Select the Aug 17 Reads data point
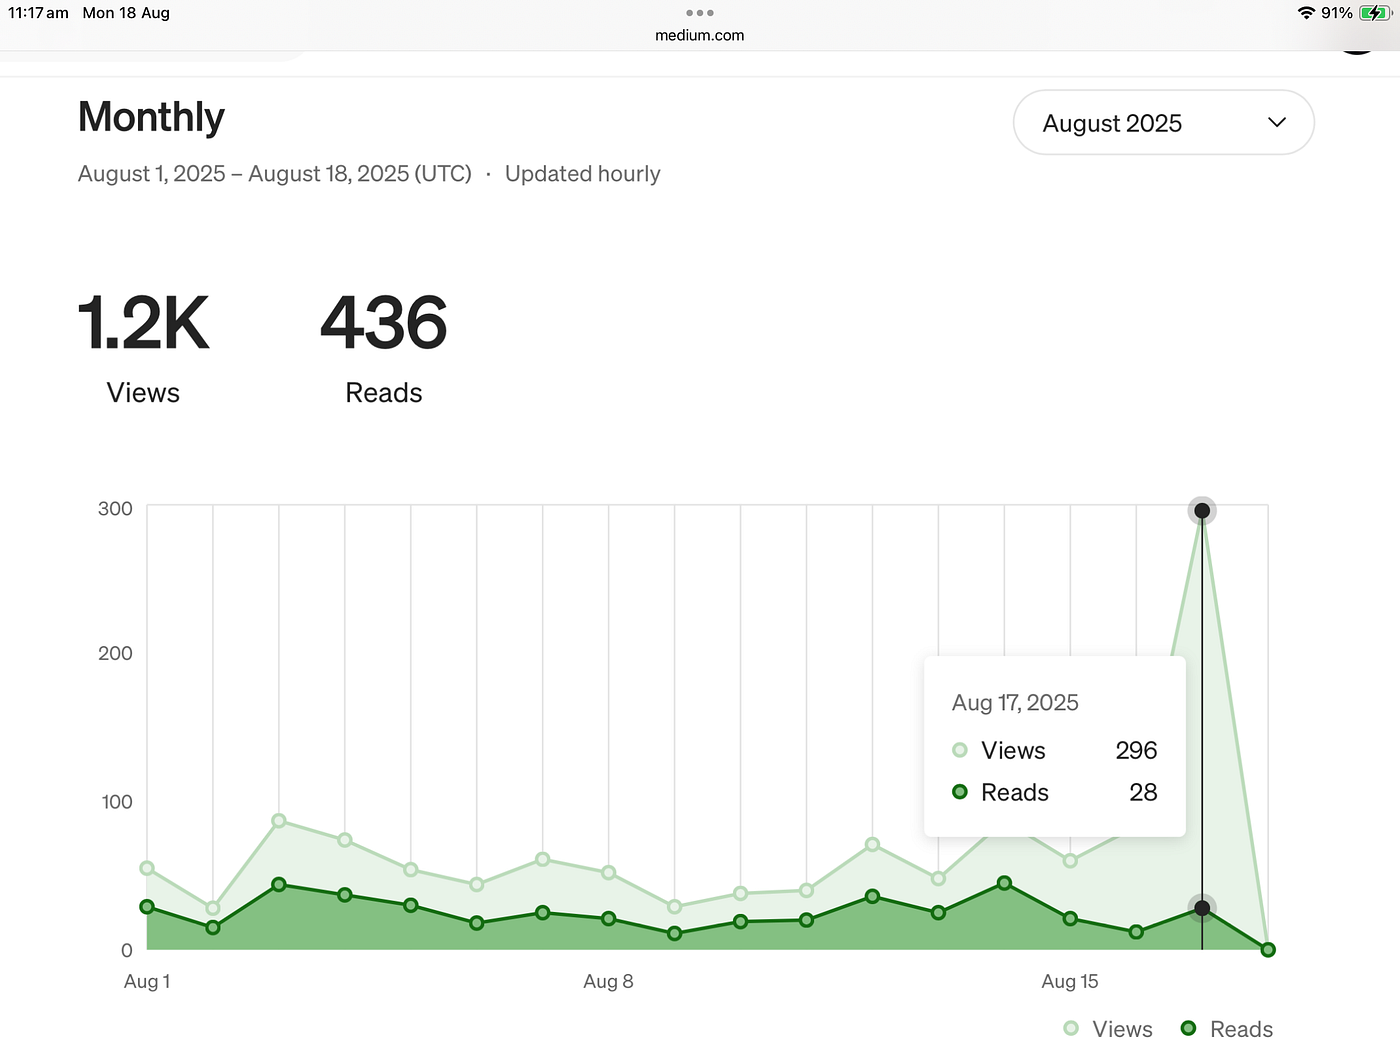This screenshot has height=1050, width=1400. (x=1202, y=908)
